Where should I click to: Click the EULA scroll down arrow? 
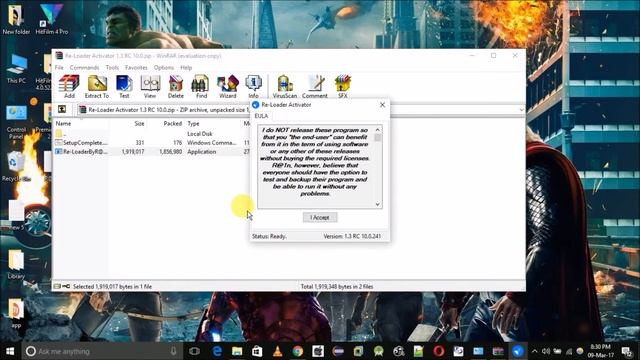pos(378,204)
